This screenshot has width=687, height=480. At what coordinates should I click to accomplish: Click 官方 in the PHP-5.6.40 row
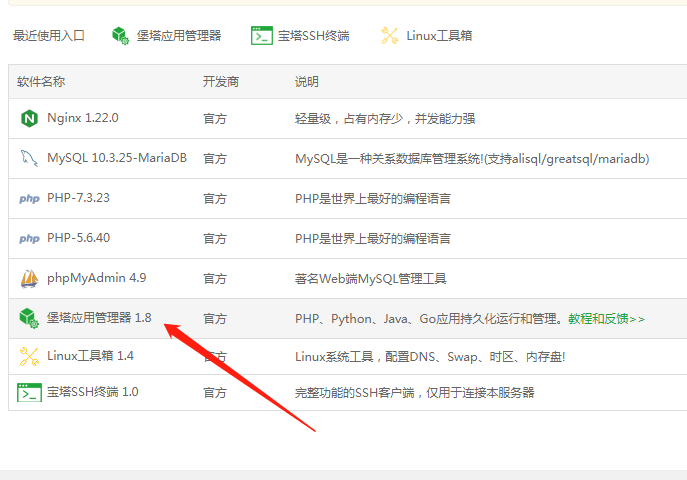215,239
